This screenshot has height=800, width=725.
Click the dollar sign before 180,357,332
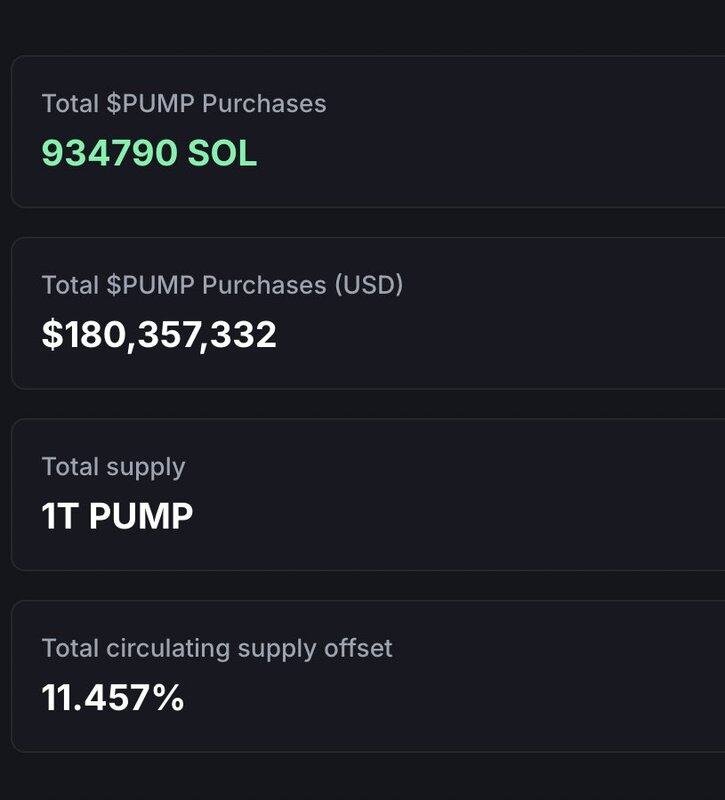coord(51,334)
